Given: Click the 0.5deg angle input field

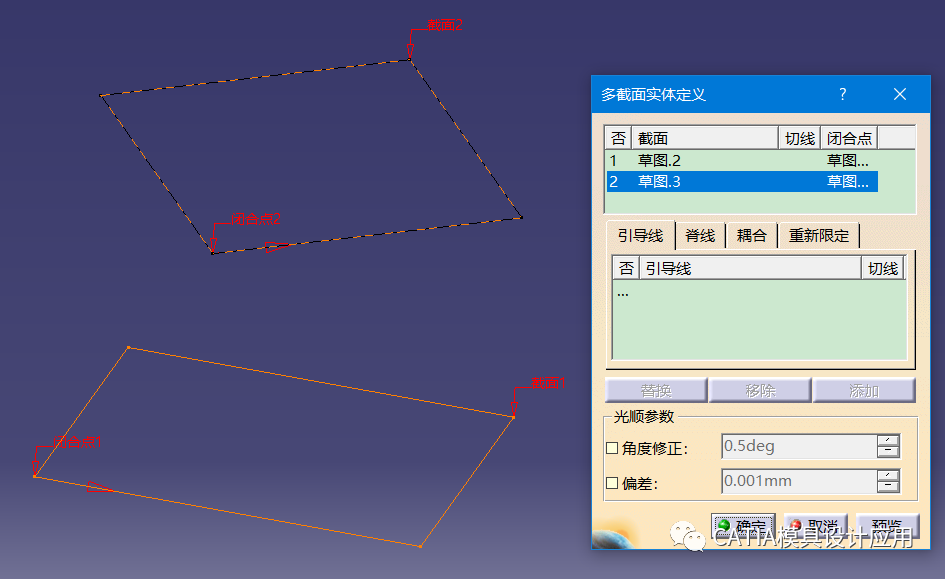Looking at the screenshot, I should [799, 446].
